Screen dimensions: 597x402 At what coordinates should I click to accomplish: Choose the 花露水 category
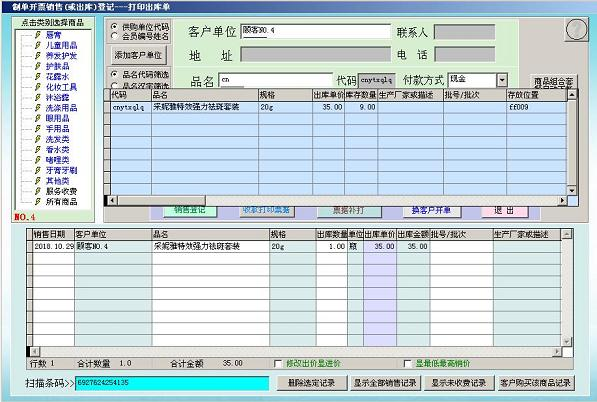(57, 77)
